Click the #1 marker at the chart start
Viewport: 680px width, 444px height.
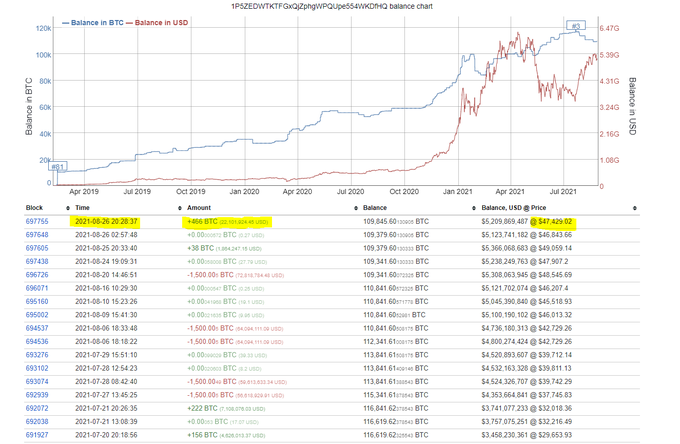click(x=58, y=167)
